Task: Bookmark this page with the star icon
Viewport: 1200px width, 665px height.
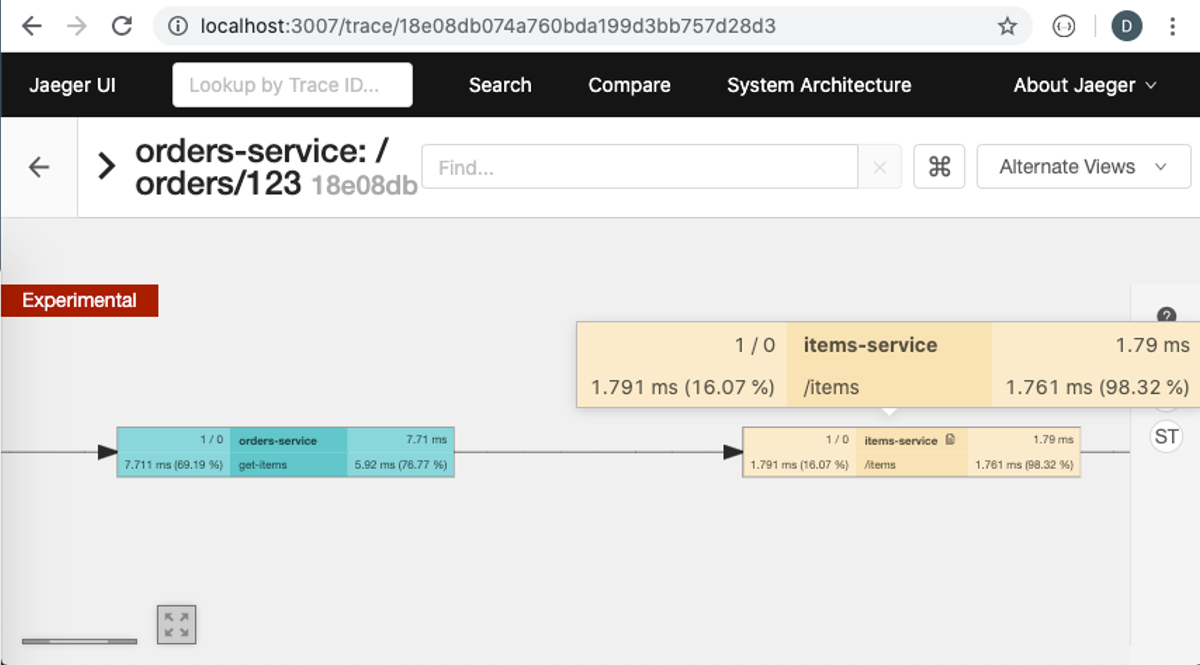Action: [1007, 26]
